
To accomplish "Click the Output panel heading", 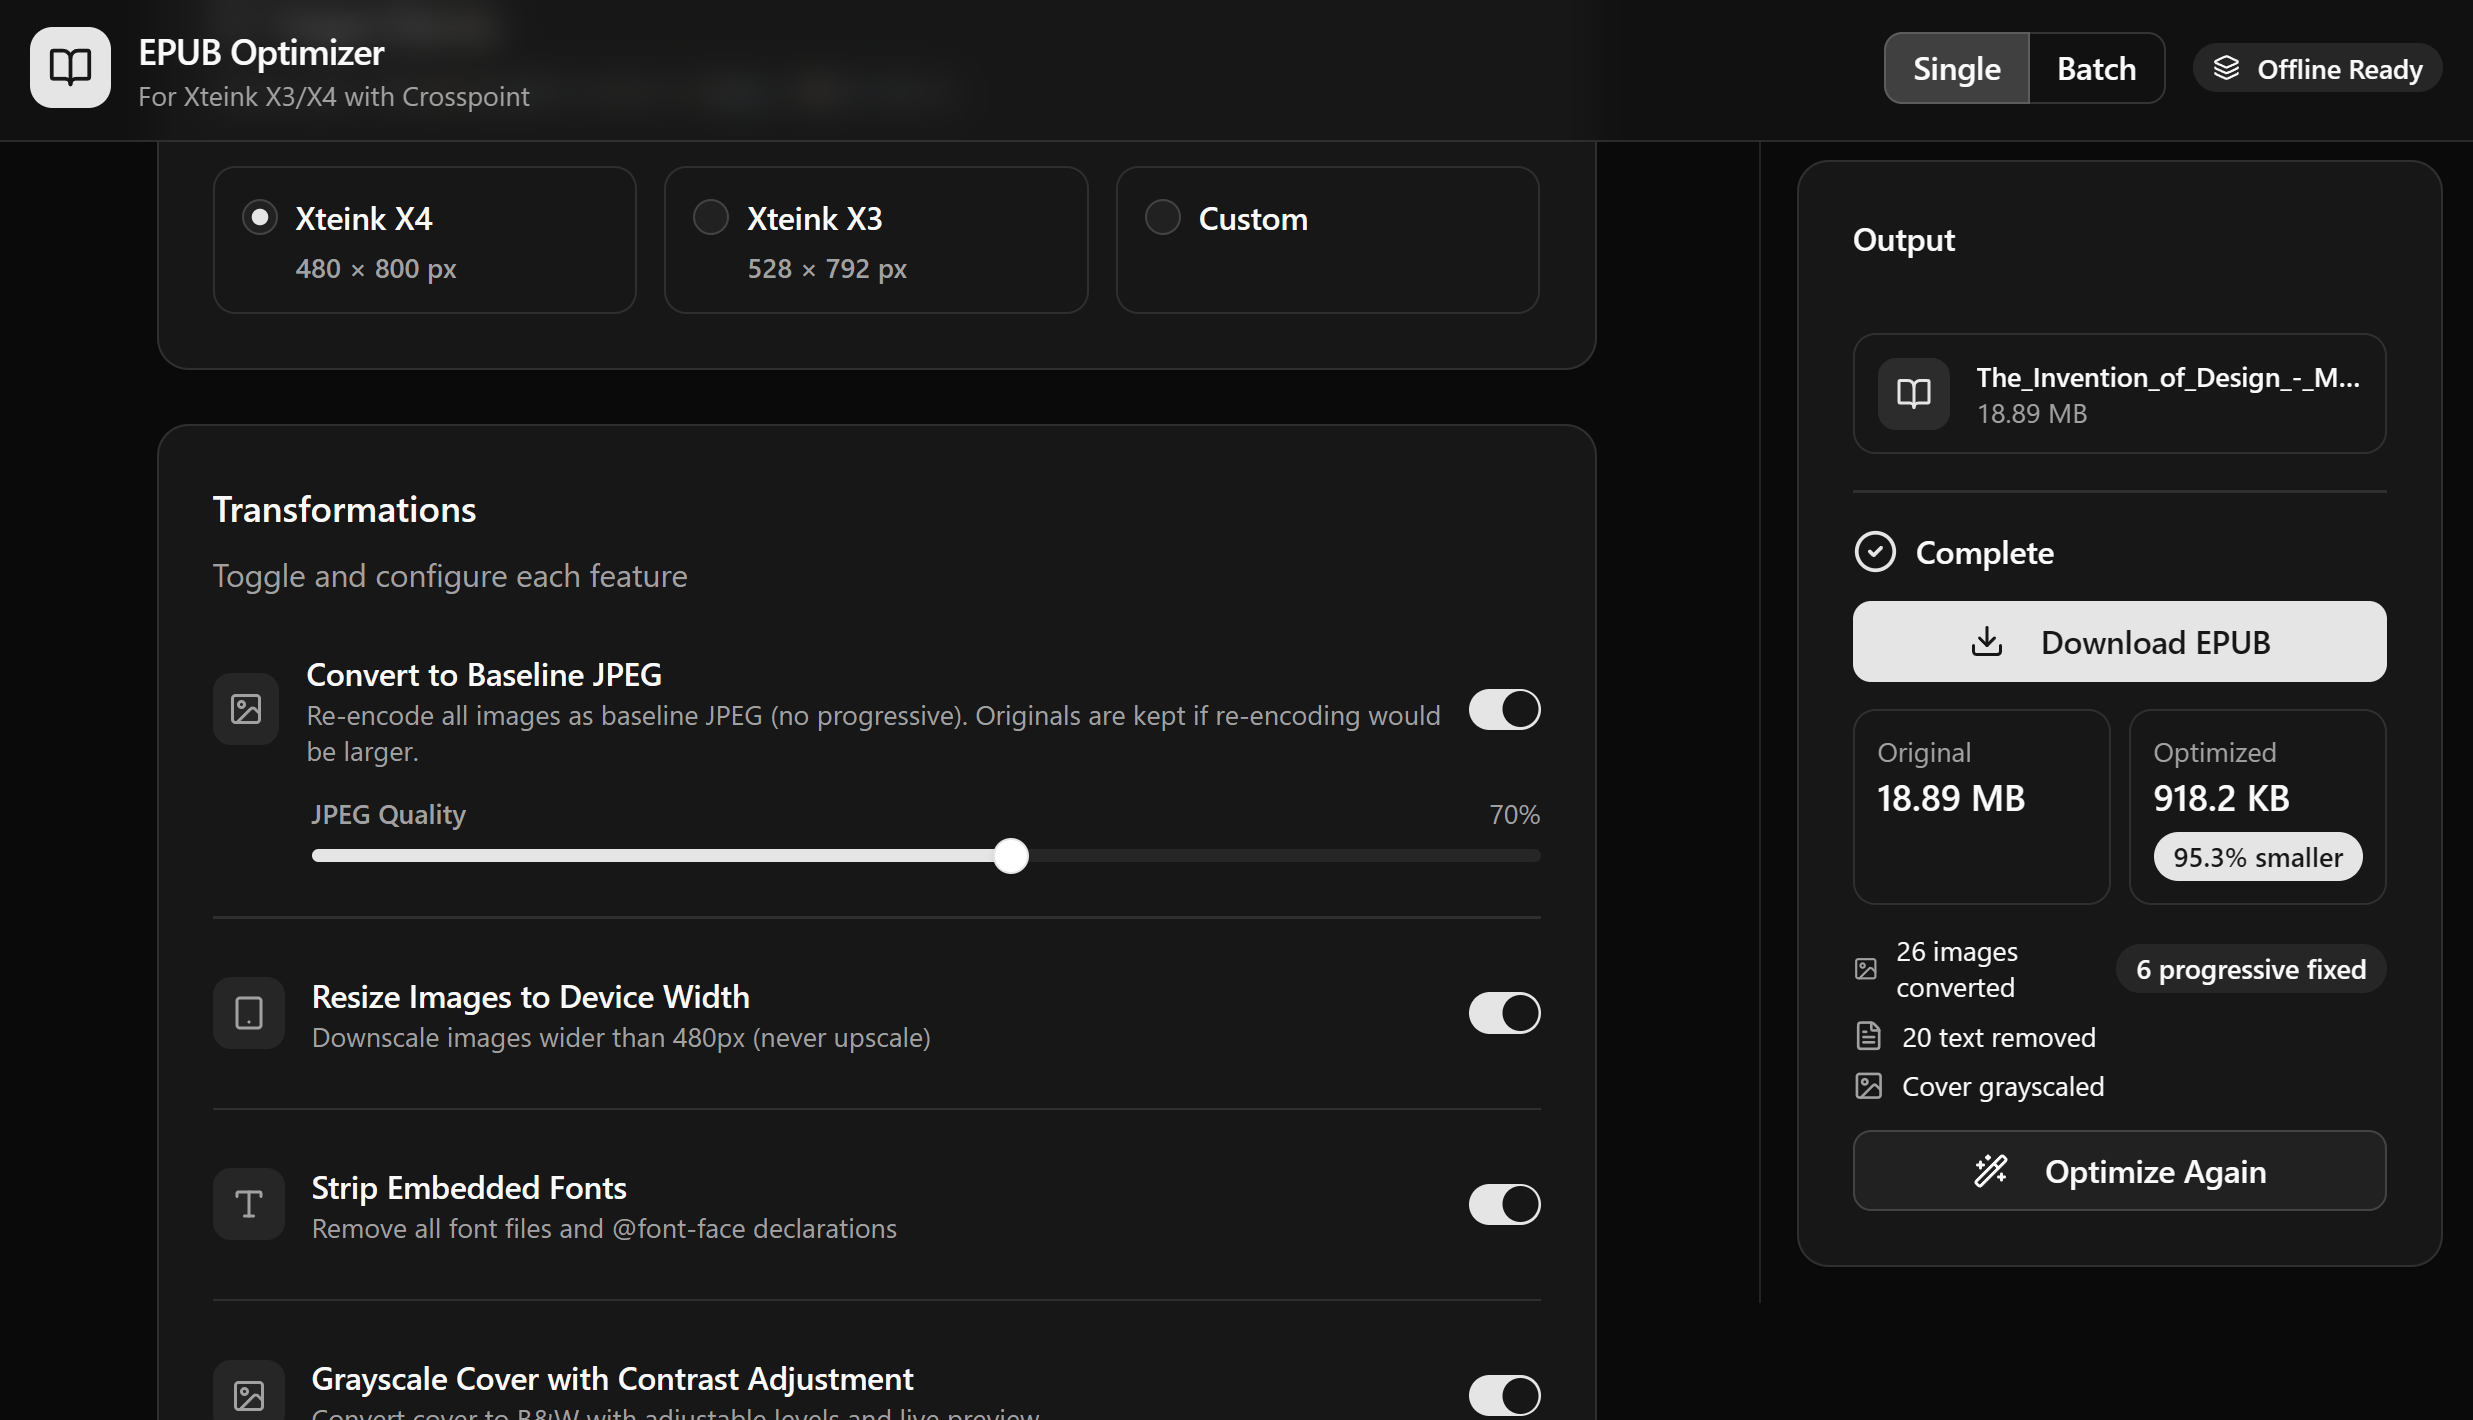I will 1903,240.
